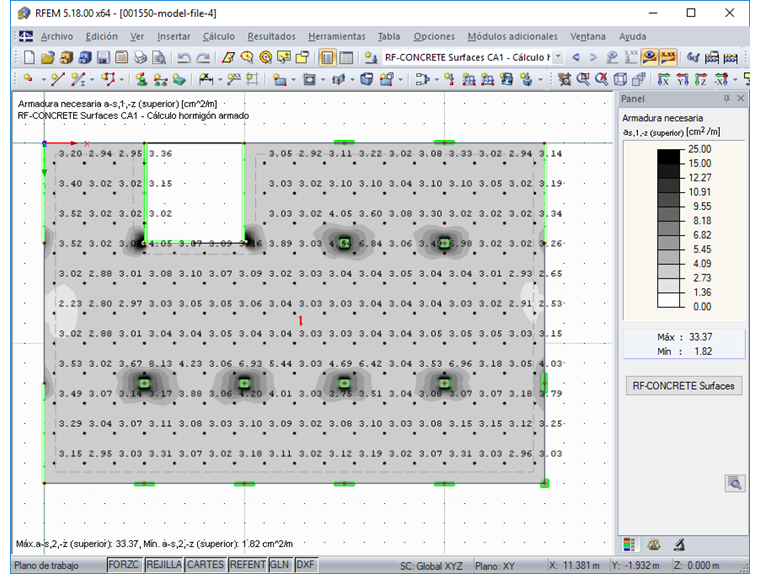
Task: Click the 6.82 mid-grey legend color
Action: 669,242
